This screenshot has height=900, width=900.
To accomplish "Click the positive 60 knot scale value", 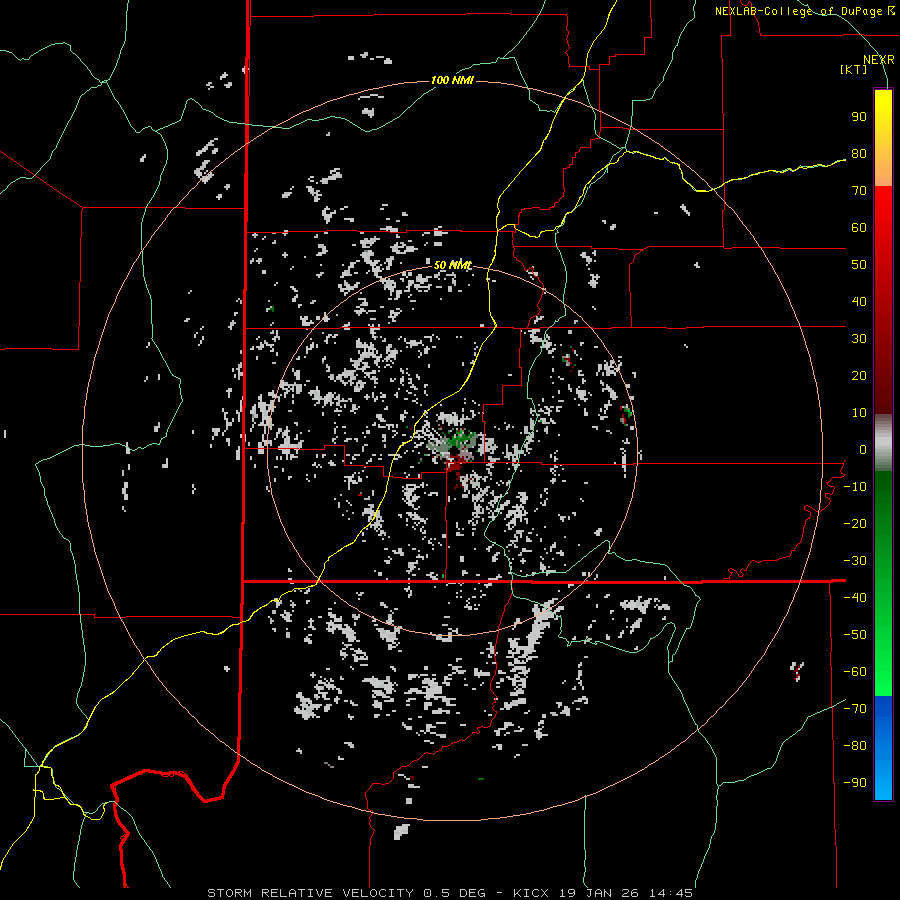I will coord(859,228).
